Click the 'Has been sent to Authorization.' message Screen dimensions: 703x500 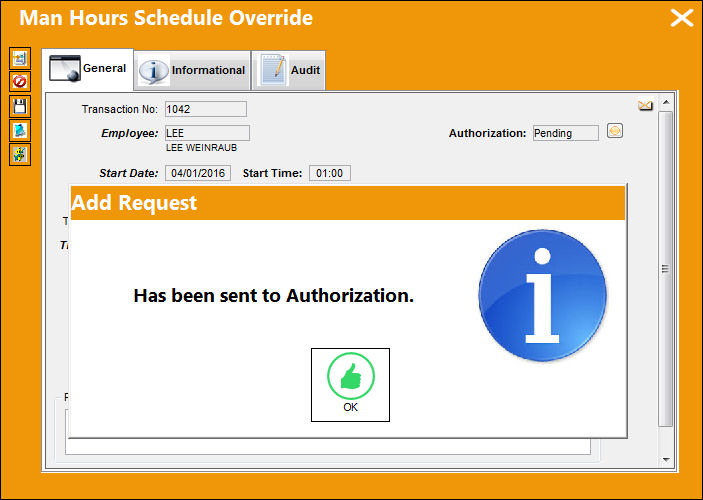click(273, 296)
